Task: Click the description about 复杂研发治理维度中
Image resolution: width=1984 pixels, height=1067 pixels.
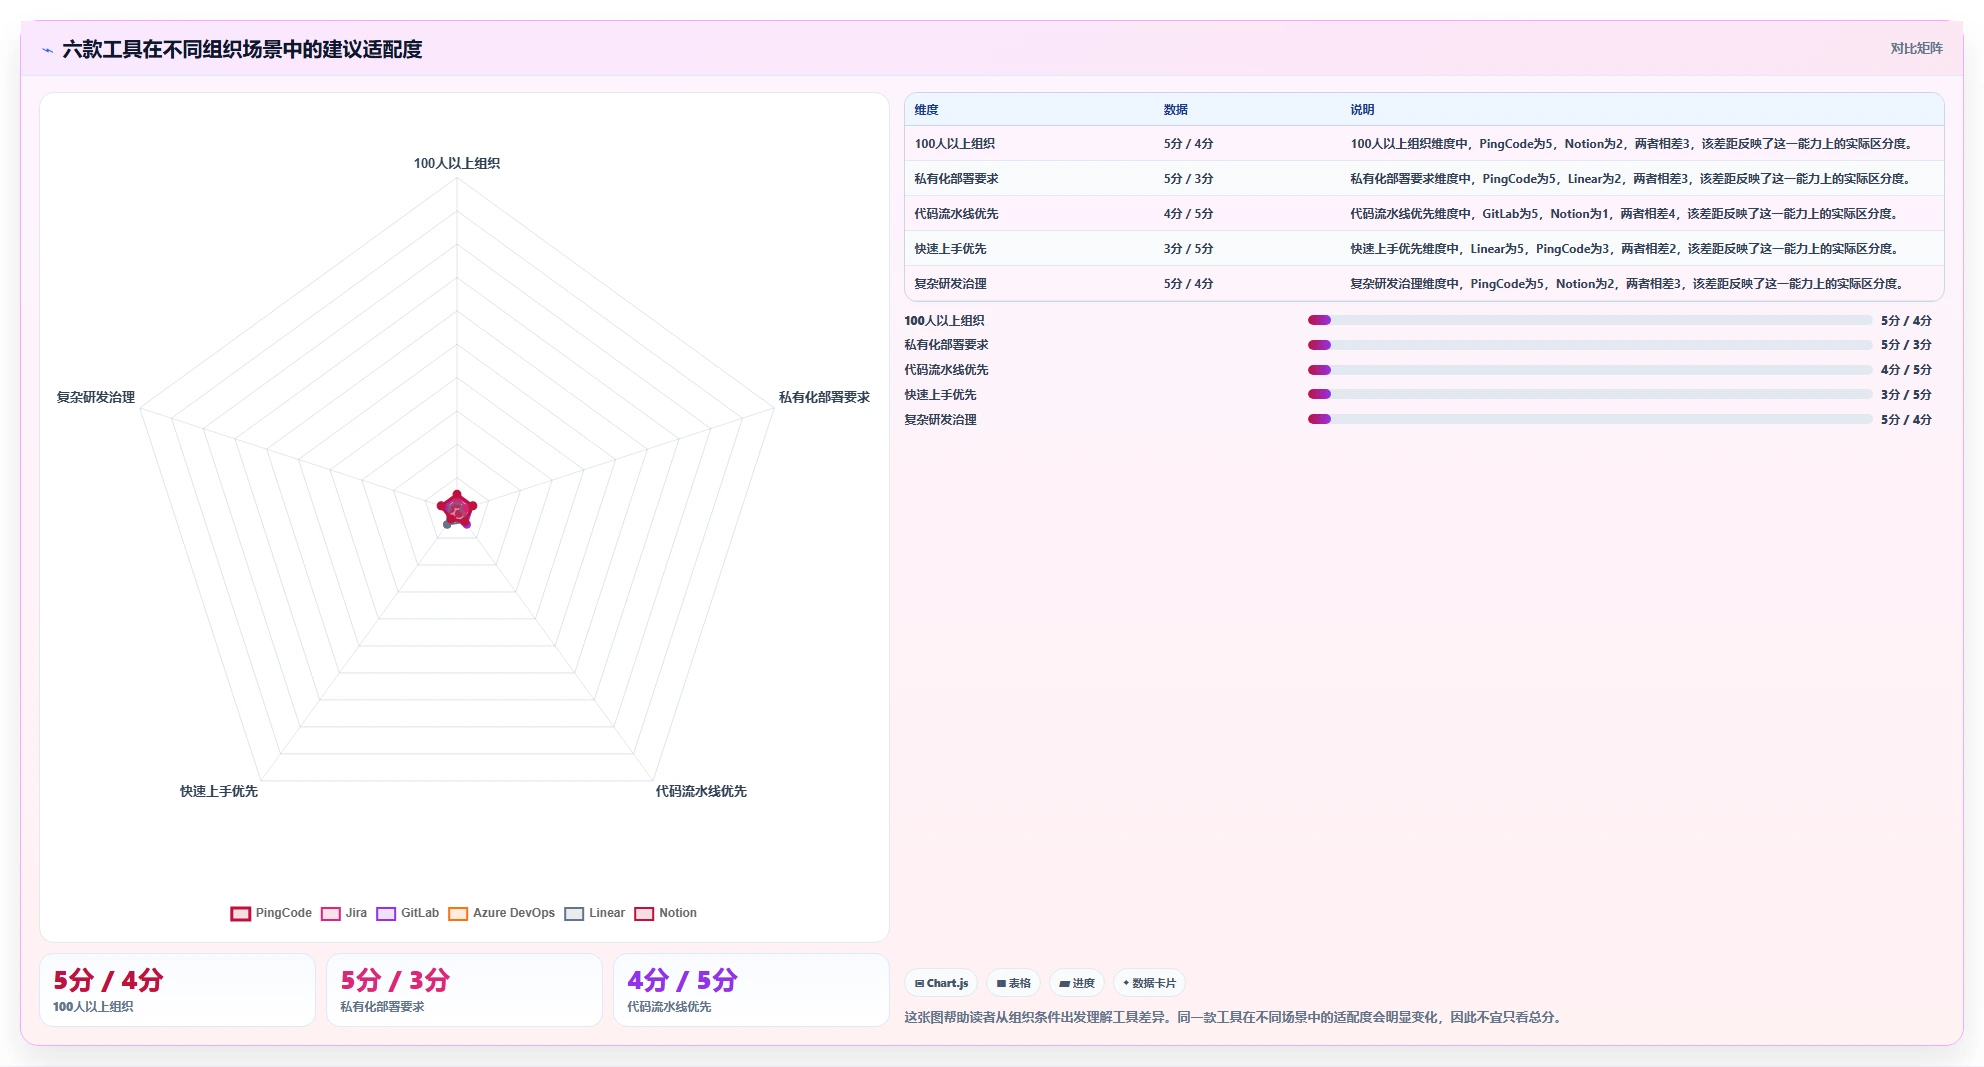Action: pos(1627,284)
